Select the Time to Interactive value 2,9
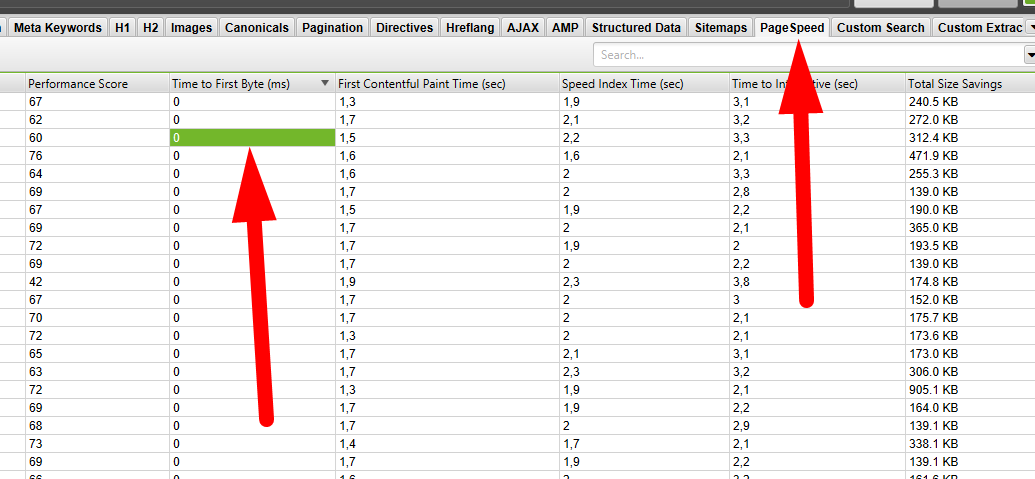Image resolution: width=1035 pixels, height=479 pixels. tap(817, 425)
